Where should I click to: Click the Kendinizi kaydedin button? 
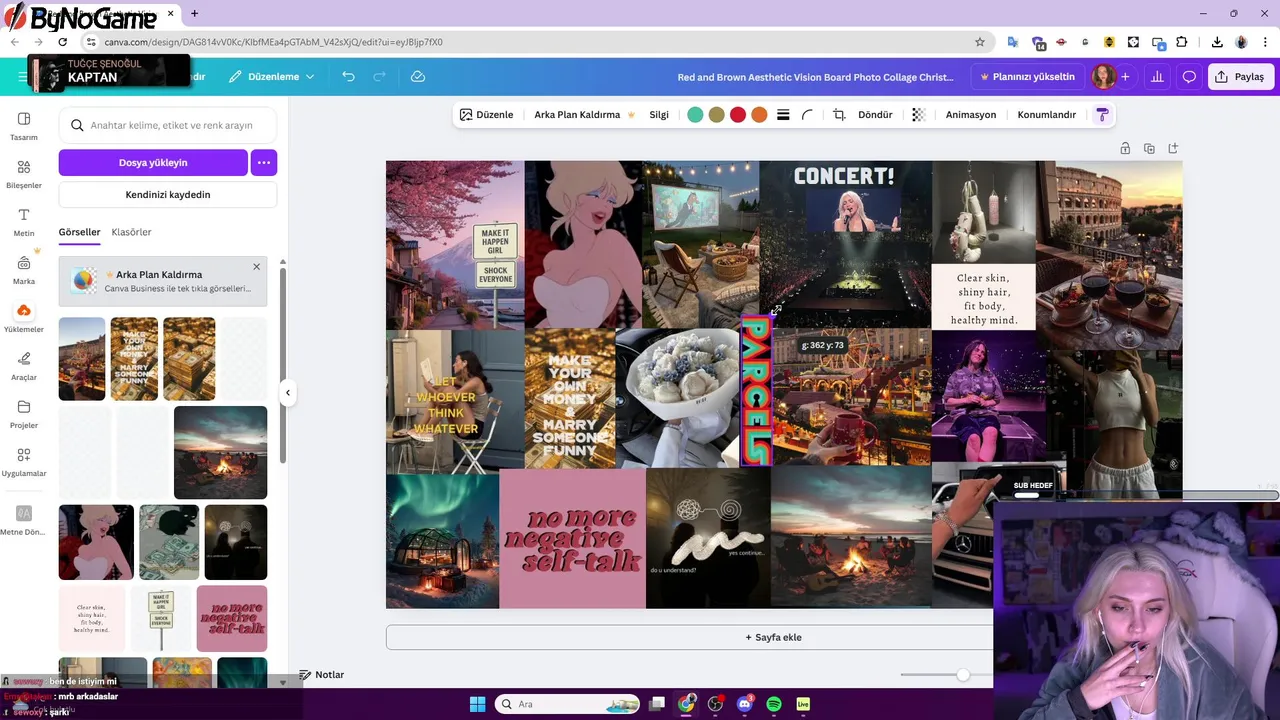click(x=168, y=195)
